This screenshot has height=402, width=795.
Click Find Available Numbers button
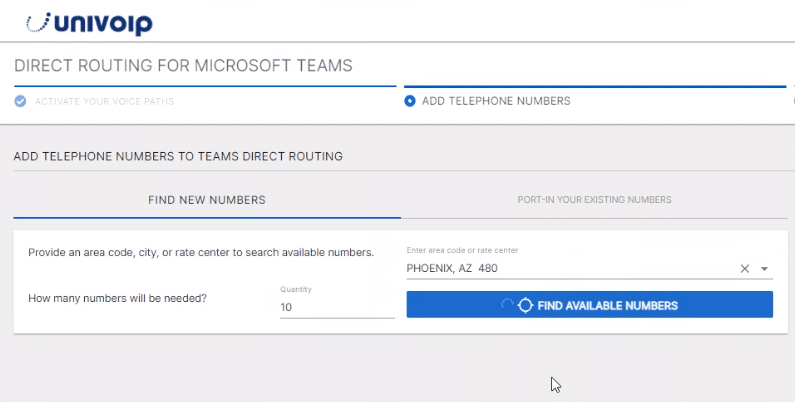click(590, 305)
